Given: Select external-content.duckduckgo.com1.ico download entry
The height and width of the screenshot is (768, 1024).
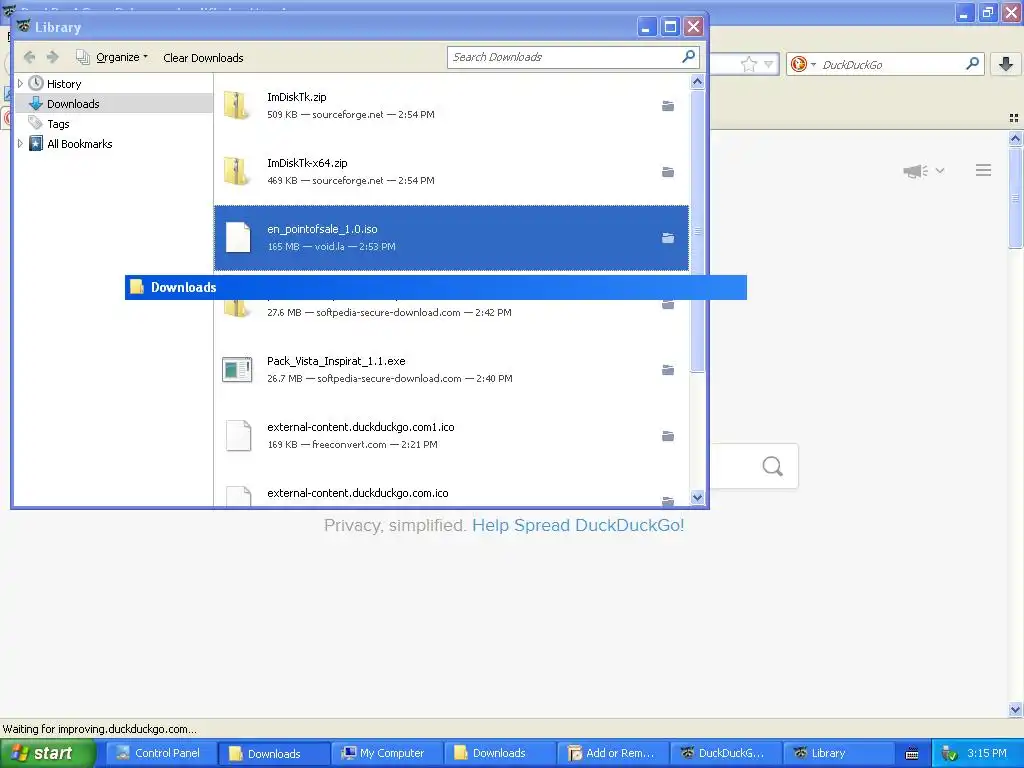Looking at the screenshot, I should click(451, 436).
